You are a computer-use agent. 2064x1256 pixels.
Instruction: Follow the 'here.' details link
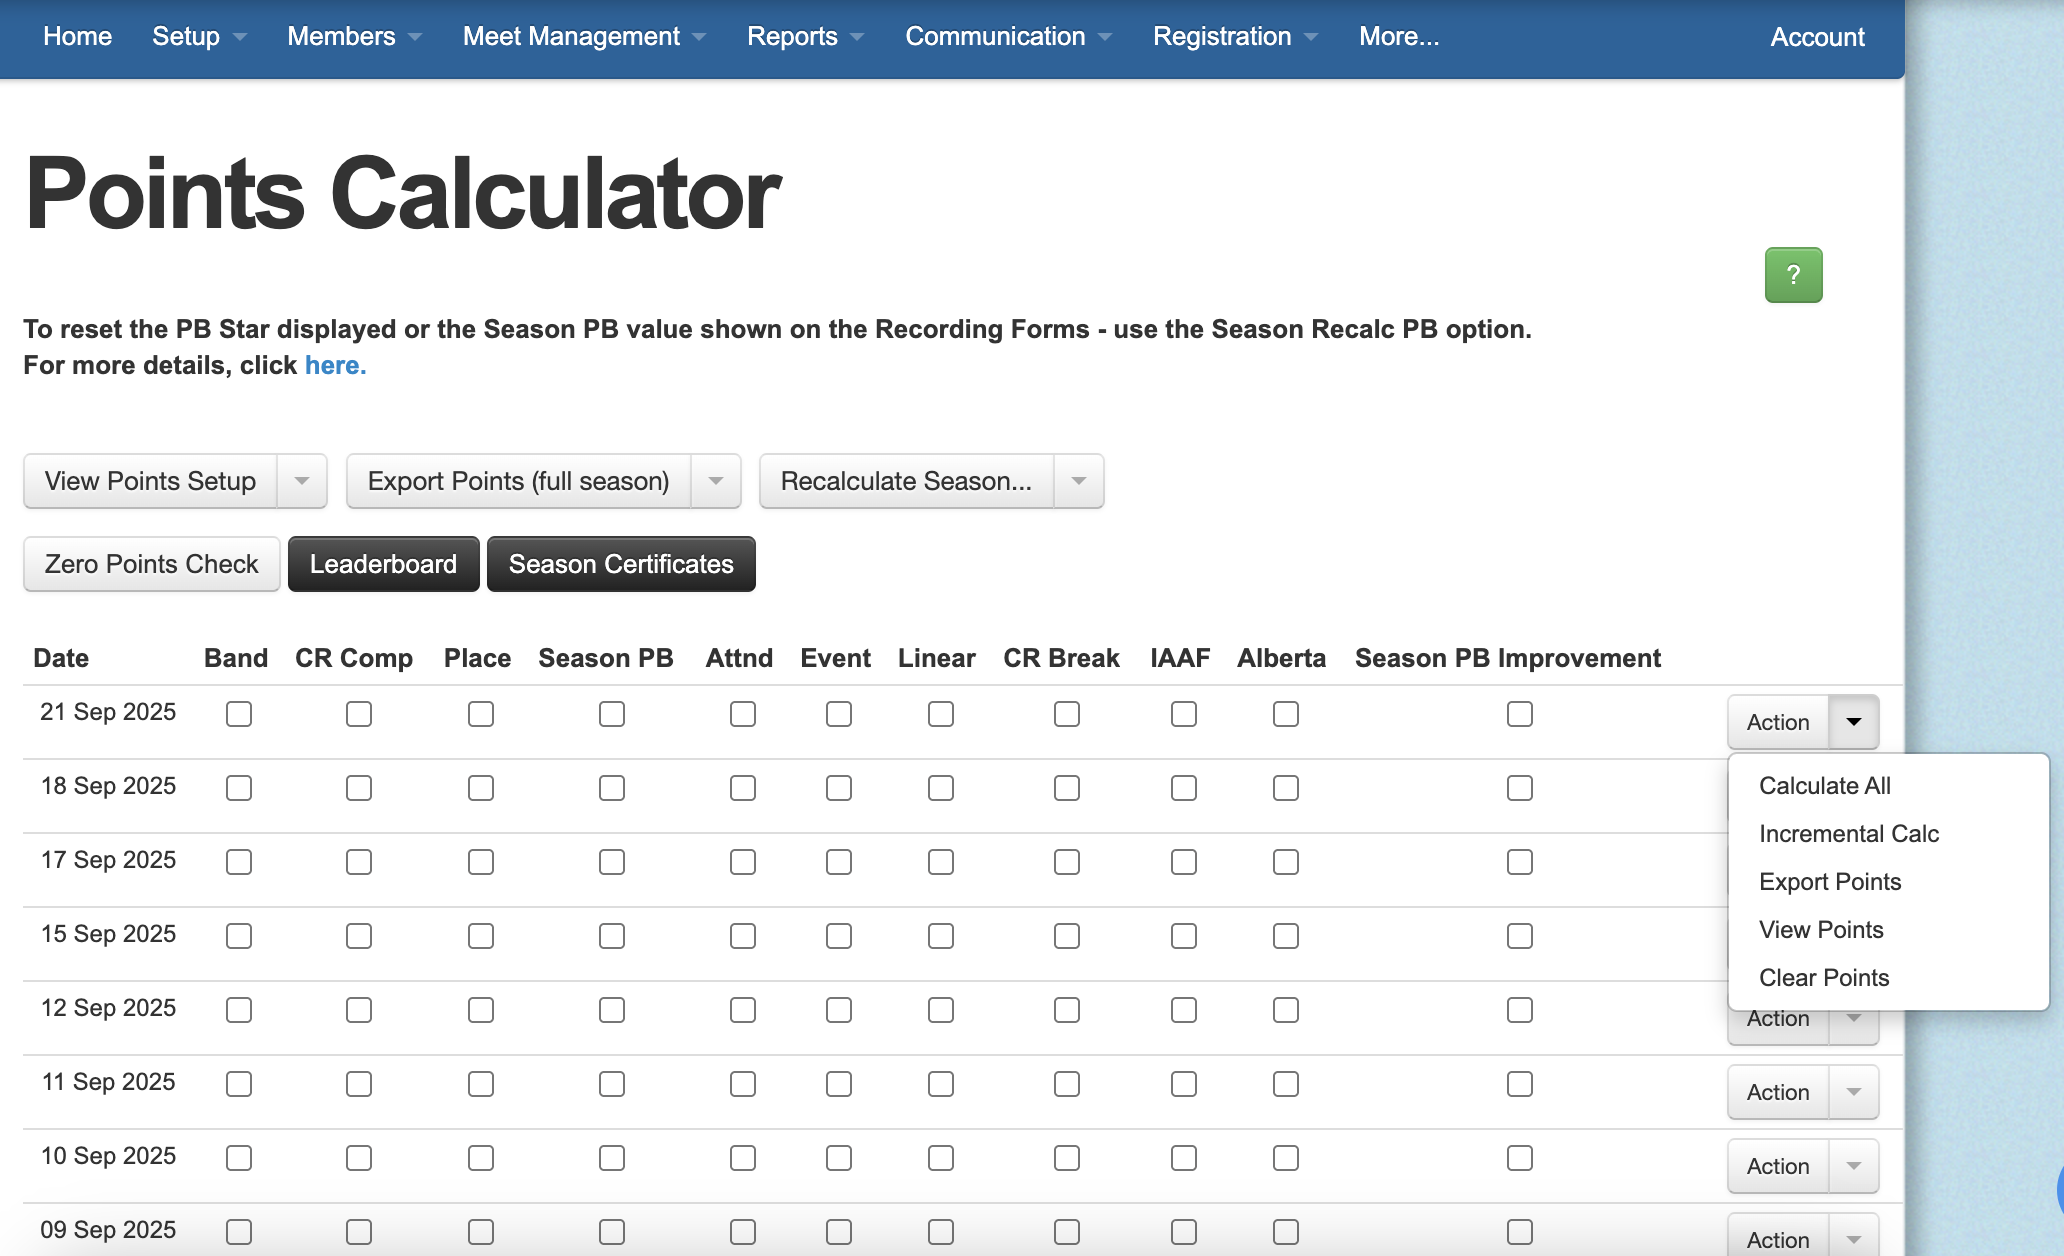[335, 365]
